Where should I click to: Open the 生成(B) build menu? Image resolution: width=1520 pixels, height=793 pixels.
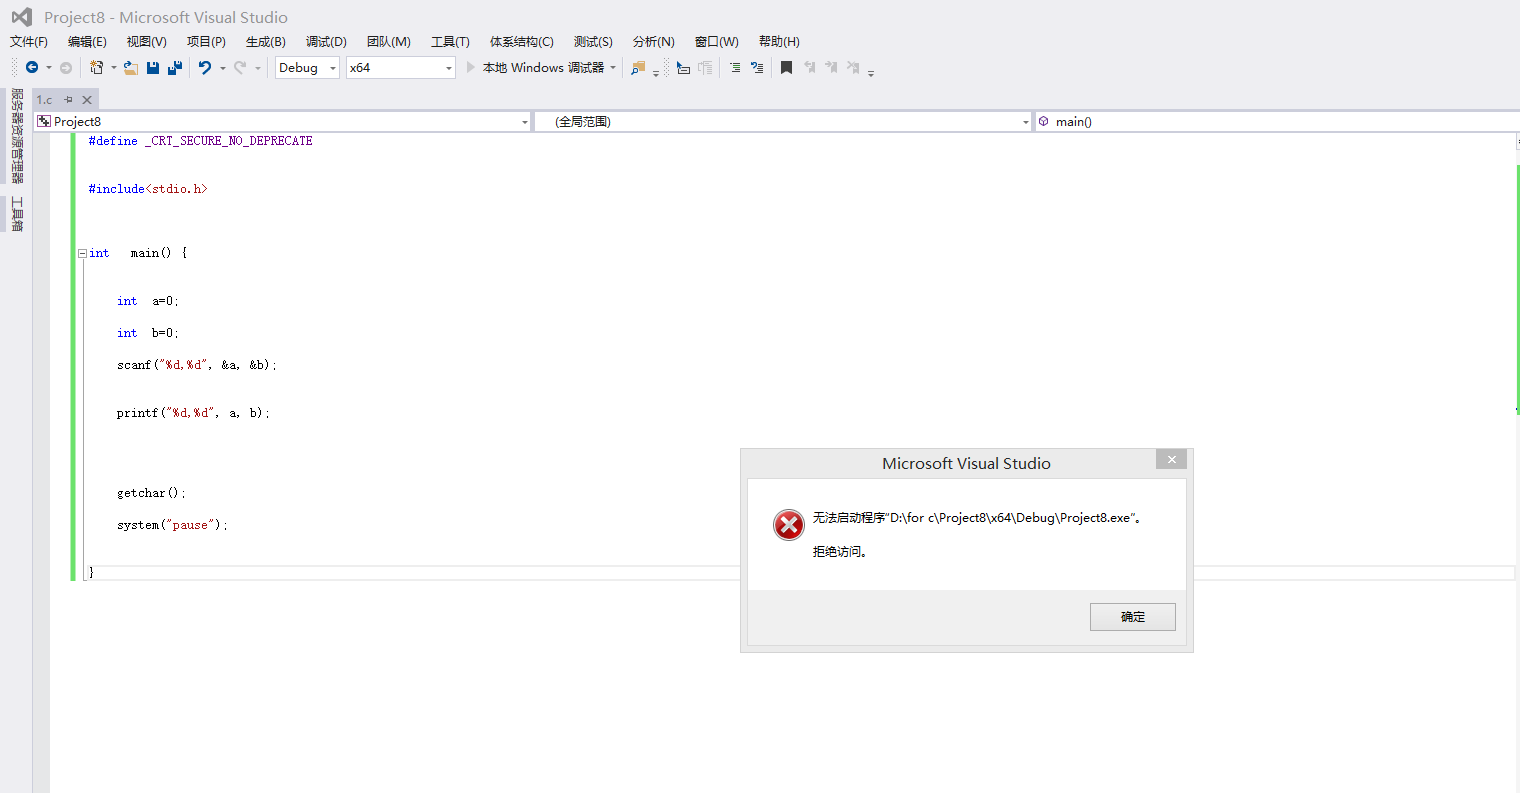pyautogui.click(x=266, y=42)
